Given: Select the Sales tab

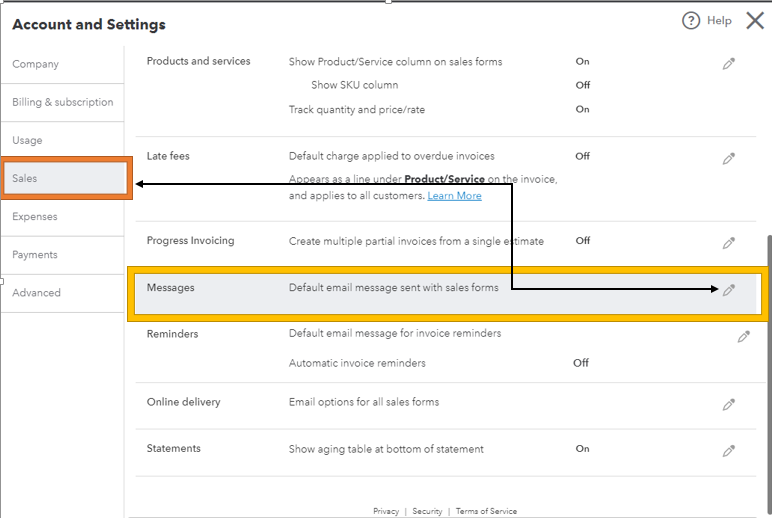Looking at the screenshot, I should [x=25, y=178].
